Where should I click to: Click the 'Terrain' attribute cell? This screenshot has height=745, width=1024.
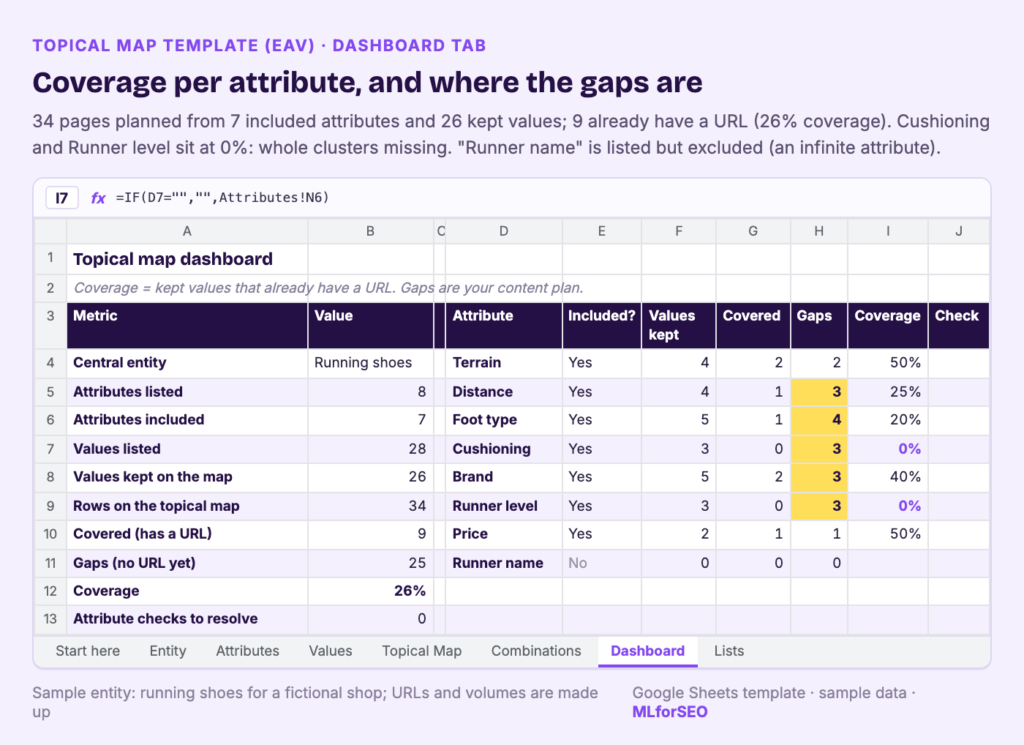tap(504, 363)
